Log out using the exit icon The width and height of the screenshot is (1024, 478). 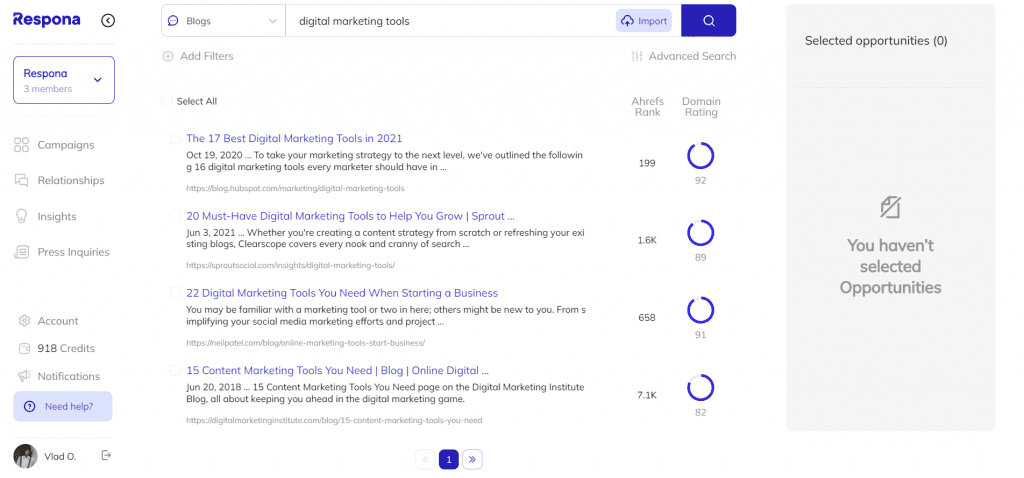point(106,455)
